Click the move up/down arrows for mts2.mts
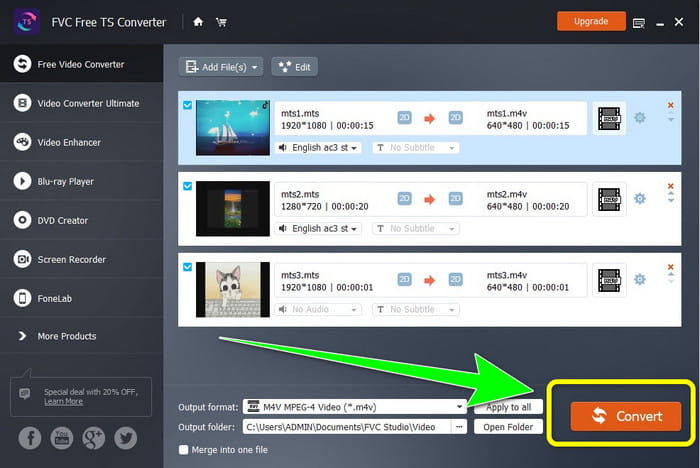The width and height of the screenshot is (700, 468). (671, 197)
